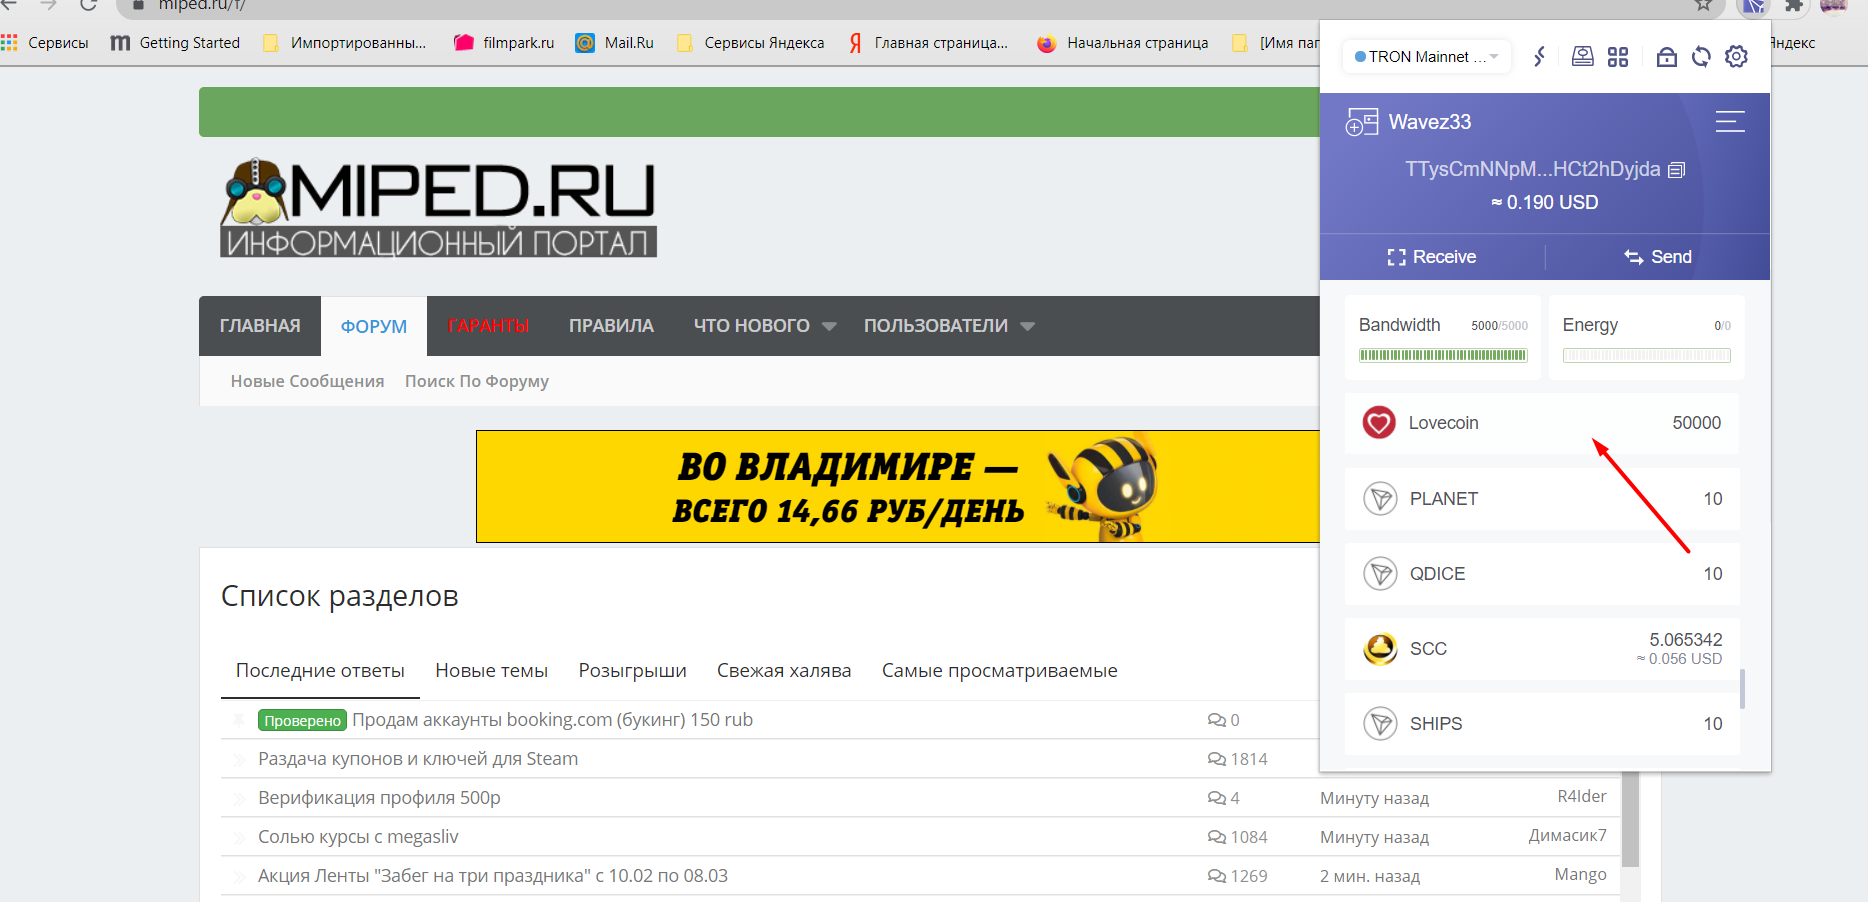Click the Проверено badge
The image size is (1868, 902).
click(303, 721)
